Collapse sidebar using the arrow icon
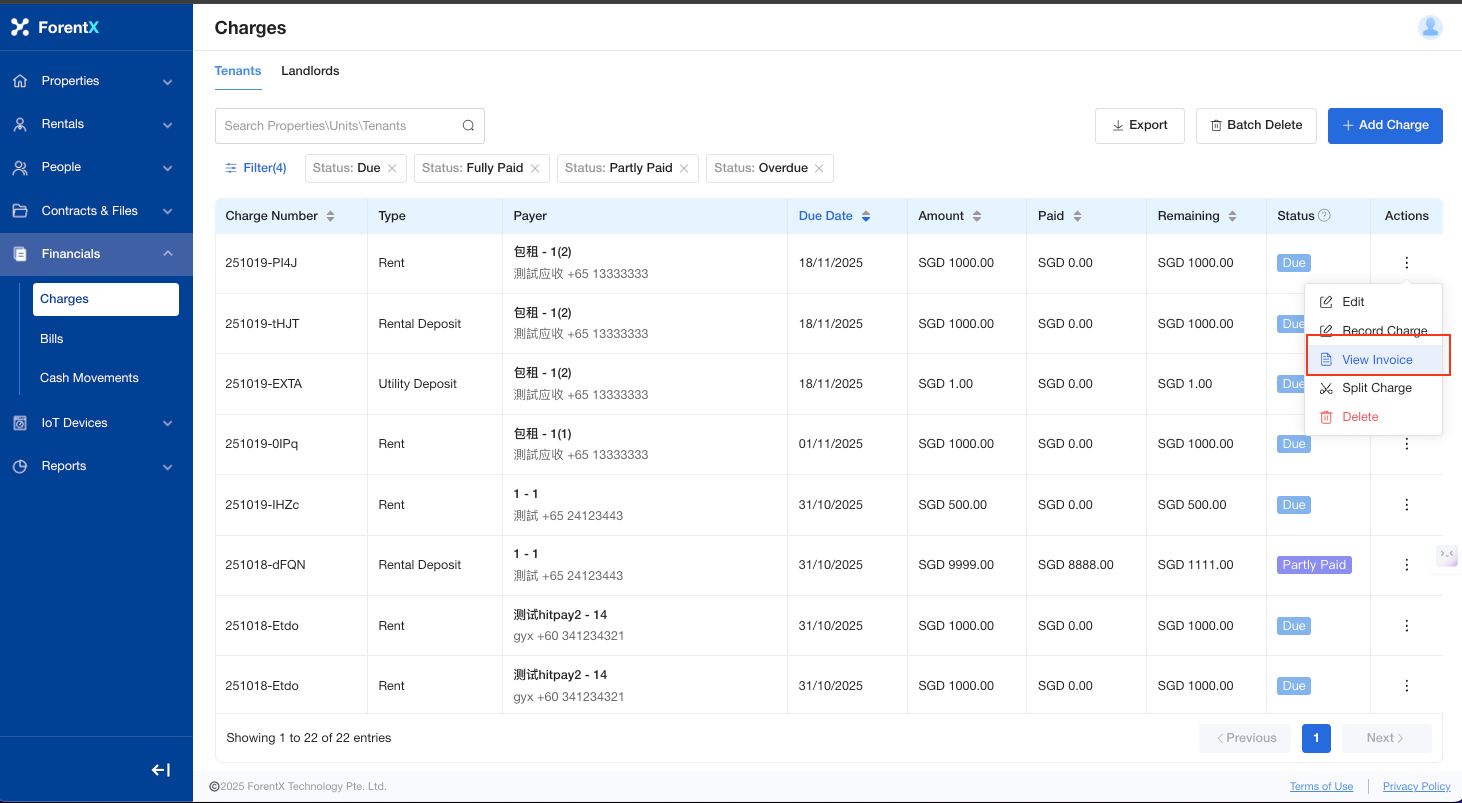Image resolution: width=1462 pixels, height=803 pixels. pos(161,770)
